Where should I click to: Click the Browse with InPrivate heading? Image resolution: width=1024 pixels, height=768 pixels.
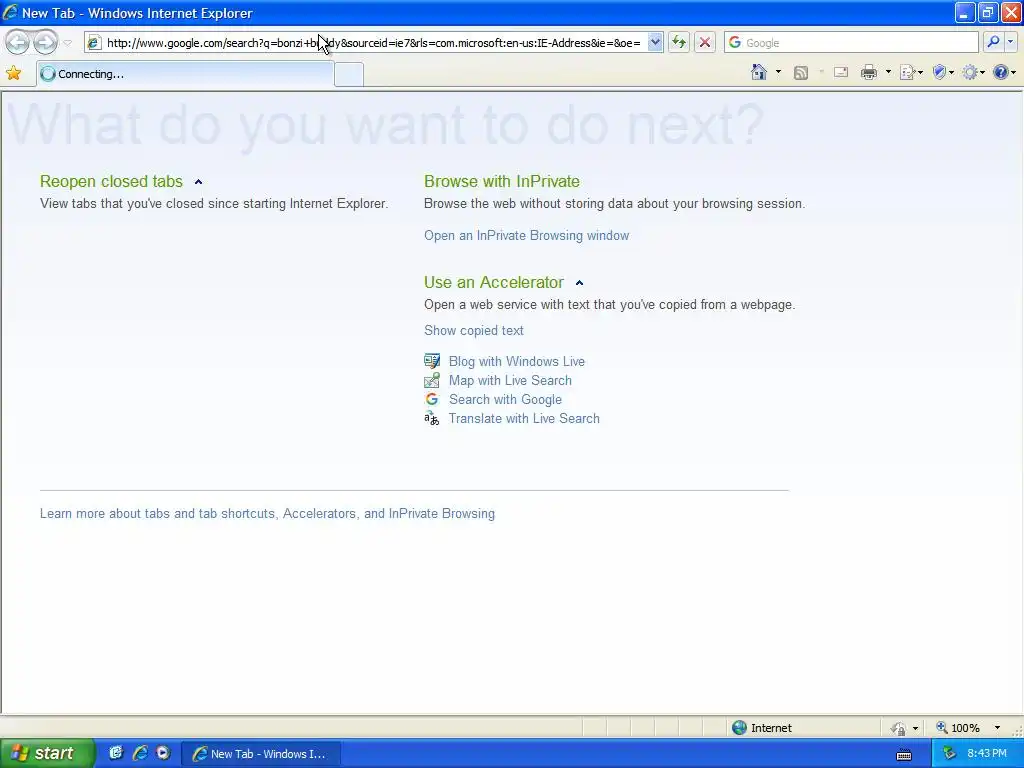coord(502,182)
